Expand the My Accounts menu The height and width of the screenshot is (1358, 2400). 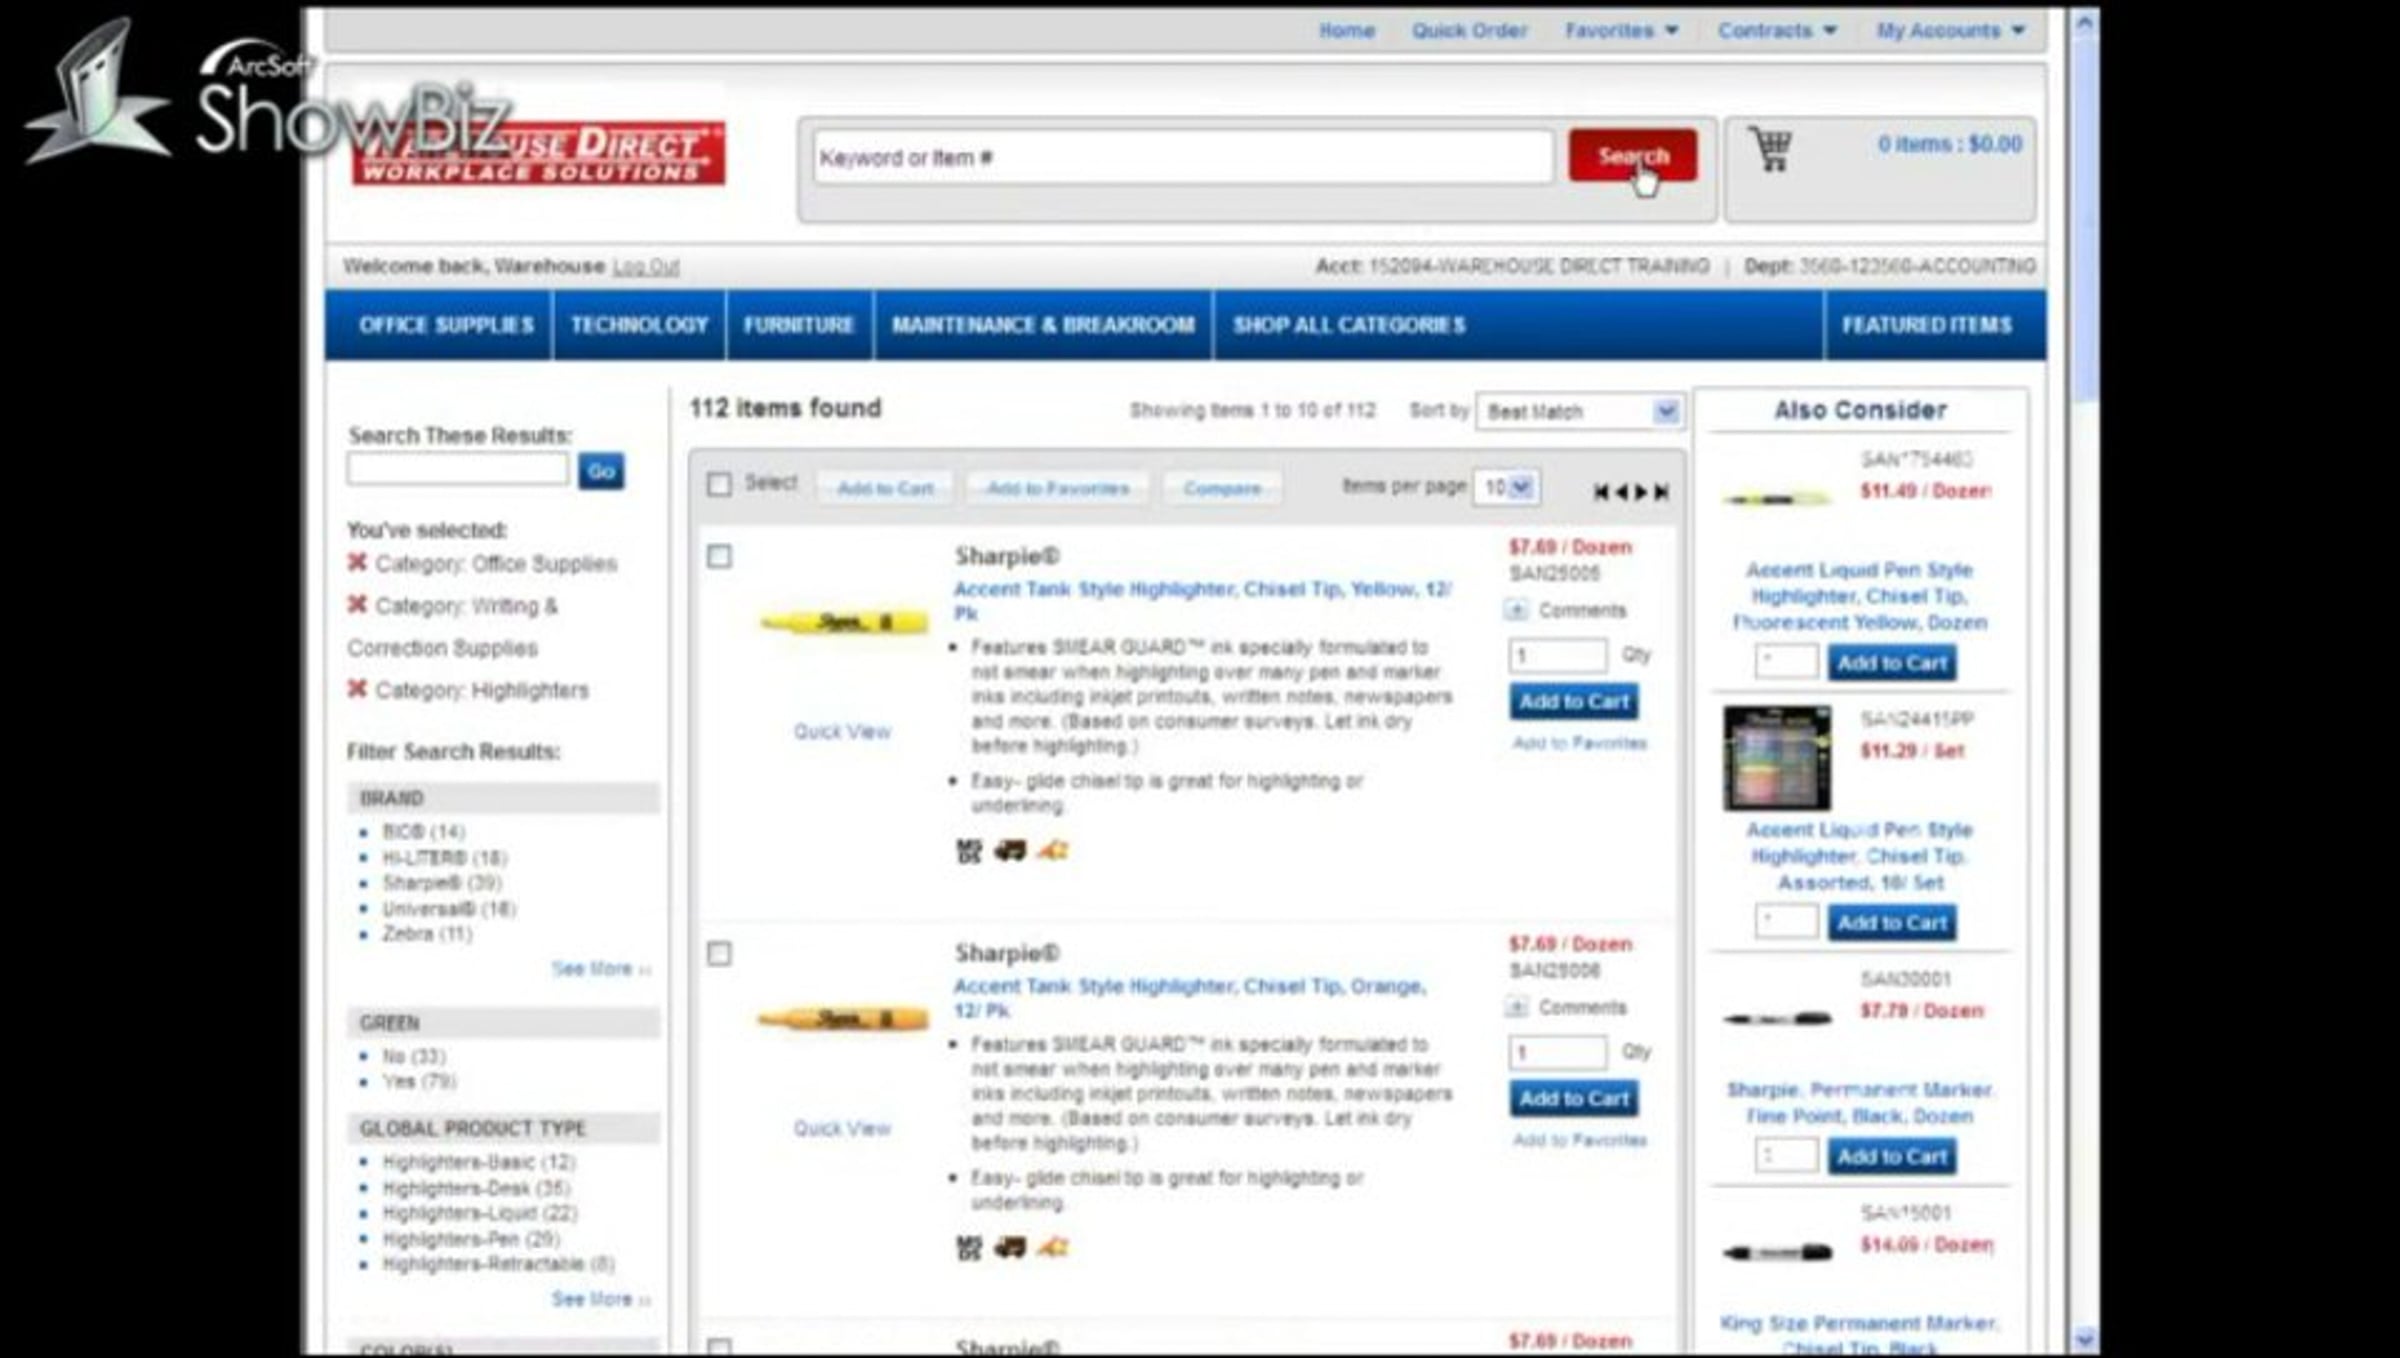tap(1950, 31)
